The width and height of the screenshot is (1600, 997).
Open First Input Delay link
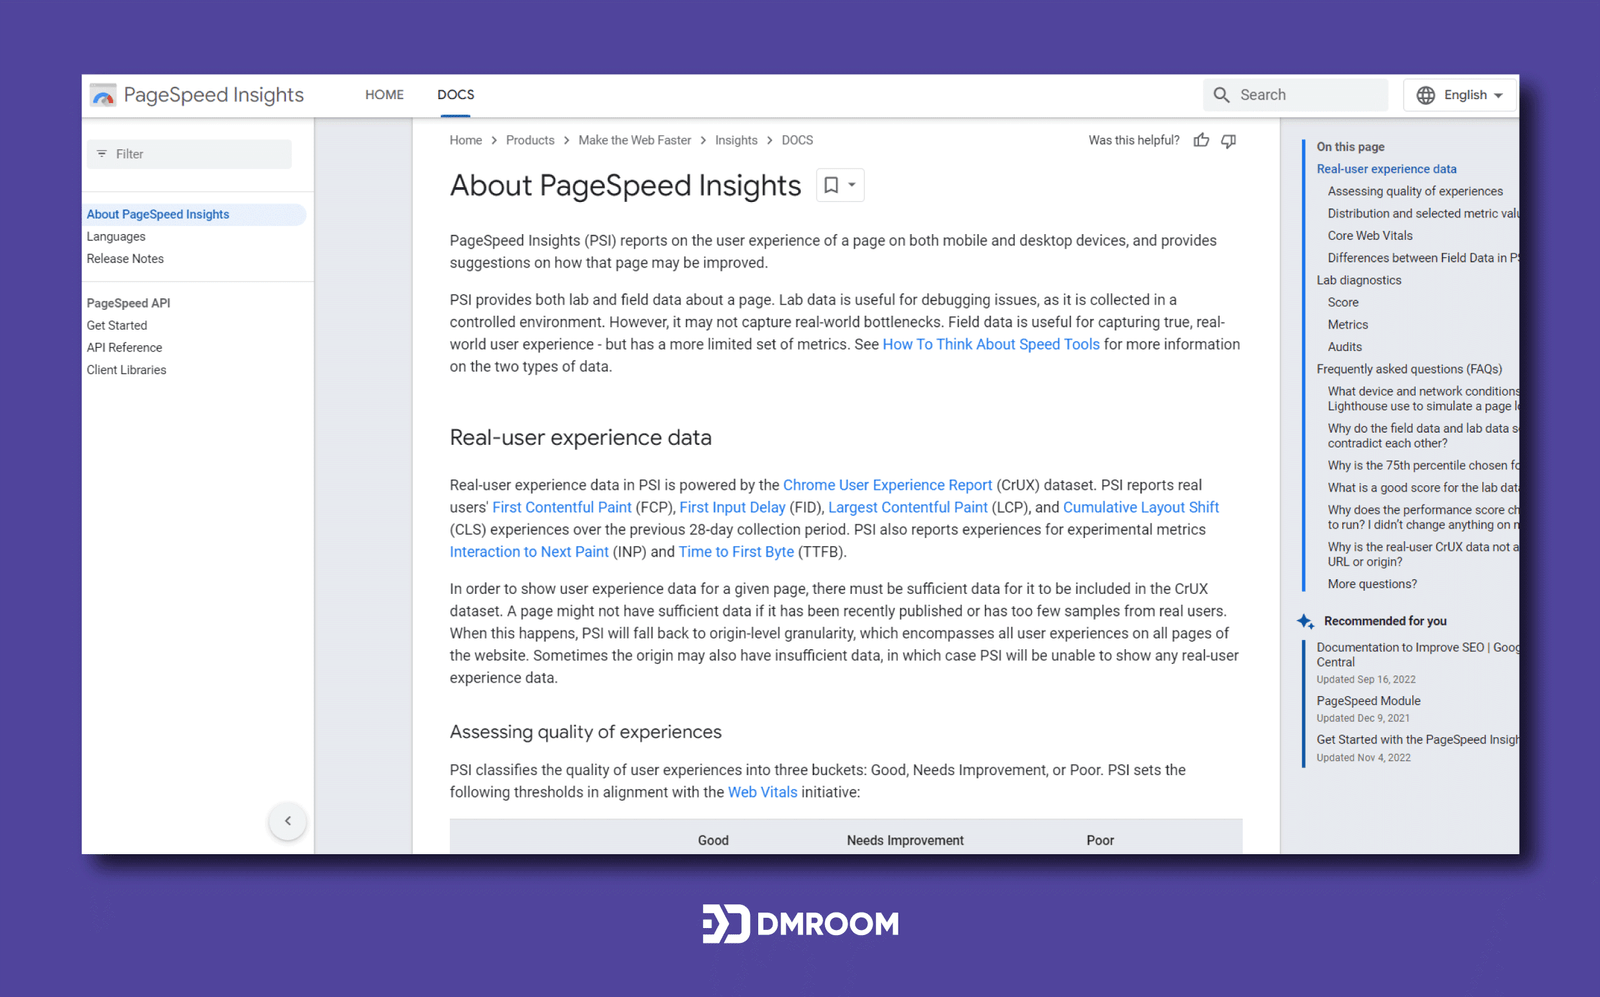pyautogui.click(x=732, y=507)
